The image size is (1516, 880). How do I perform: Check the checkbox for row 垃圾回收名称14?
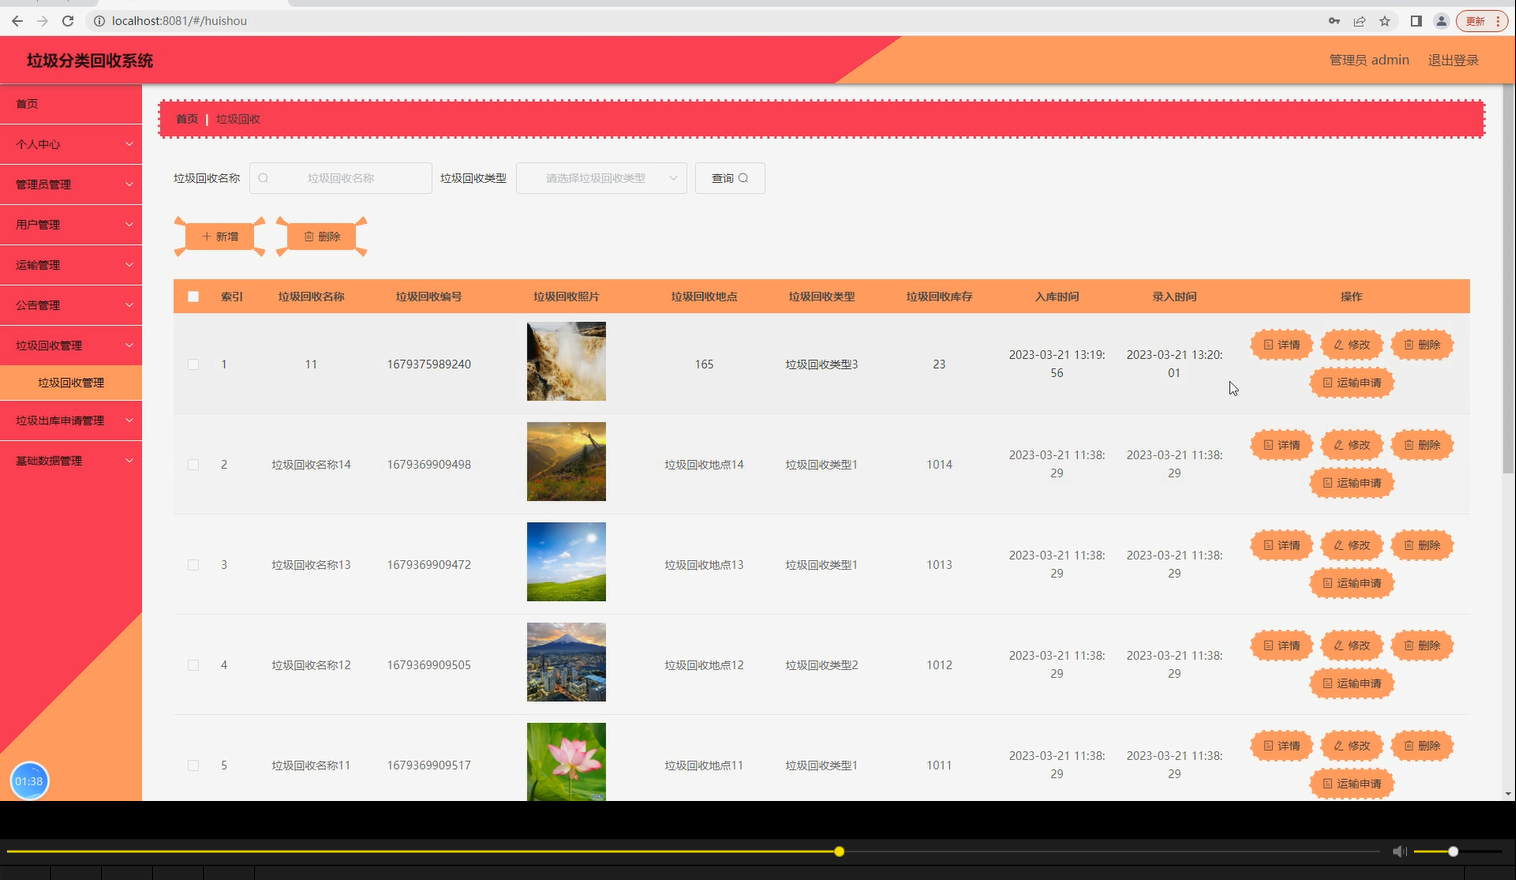(x=193, y=464)
